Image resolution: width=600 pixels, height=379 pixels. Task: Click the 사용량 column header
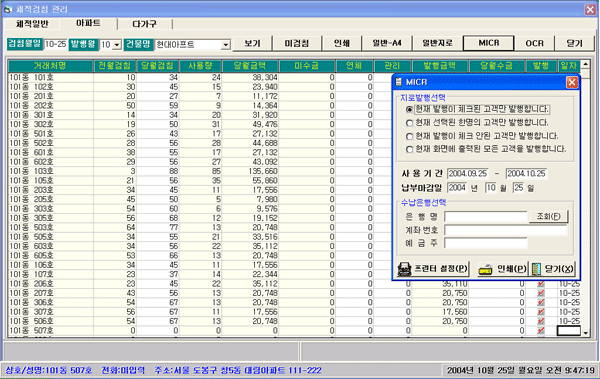pyautogui.click(x=201, y=66)
